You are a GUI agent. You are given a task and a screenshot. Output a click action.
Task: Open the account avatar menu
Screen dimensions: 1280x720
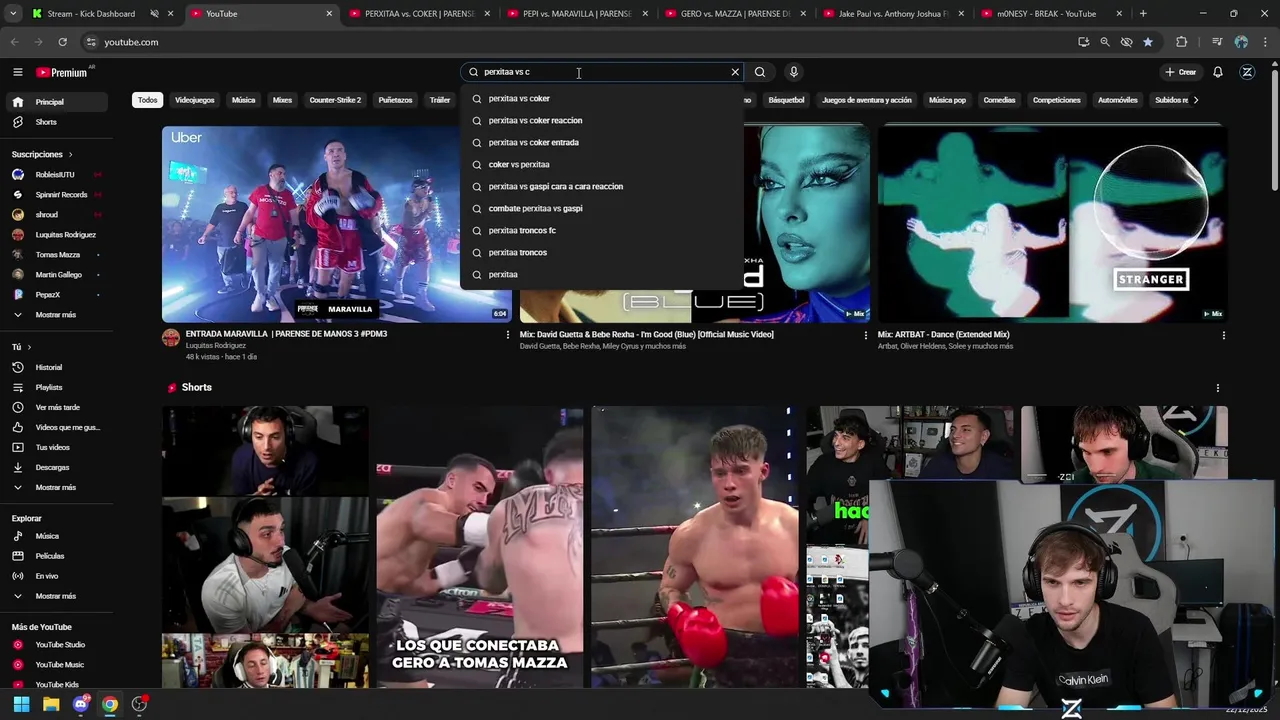click(x=1247, y=72)
